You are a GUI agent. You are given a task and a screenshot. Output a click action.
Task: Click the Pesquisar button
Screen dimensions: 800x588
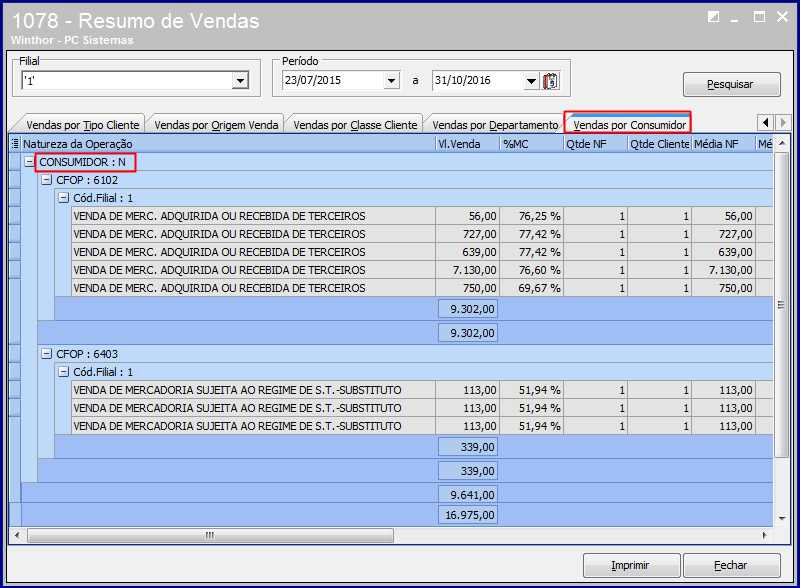[731, 84]
